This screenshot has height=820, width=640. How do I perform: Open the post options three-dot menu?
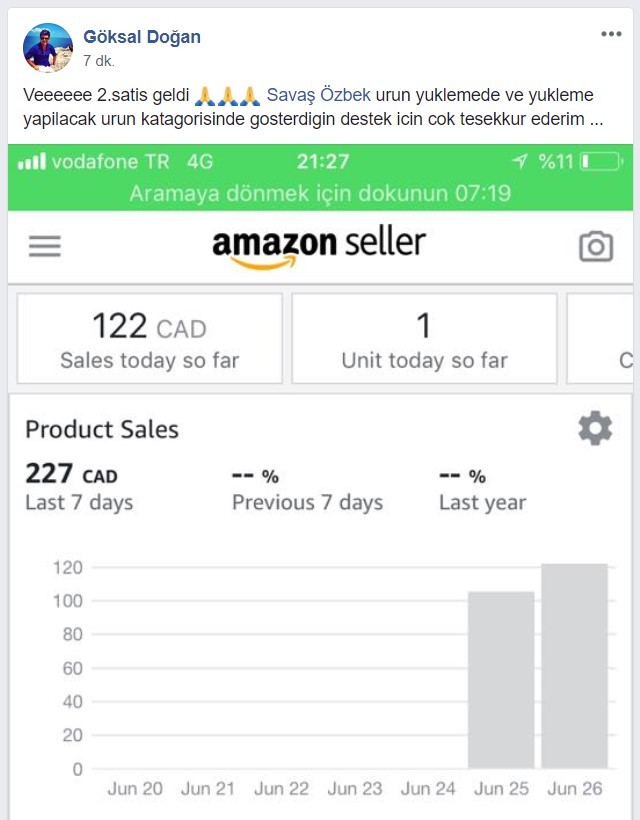[x=611, y=34]
